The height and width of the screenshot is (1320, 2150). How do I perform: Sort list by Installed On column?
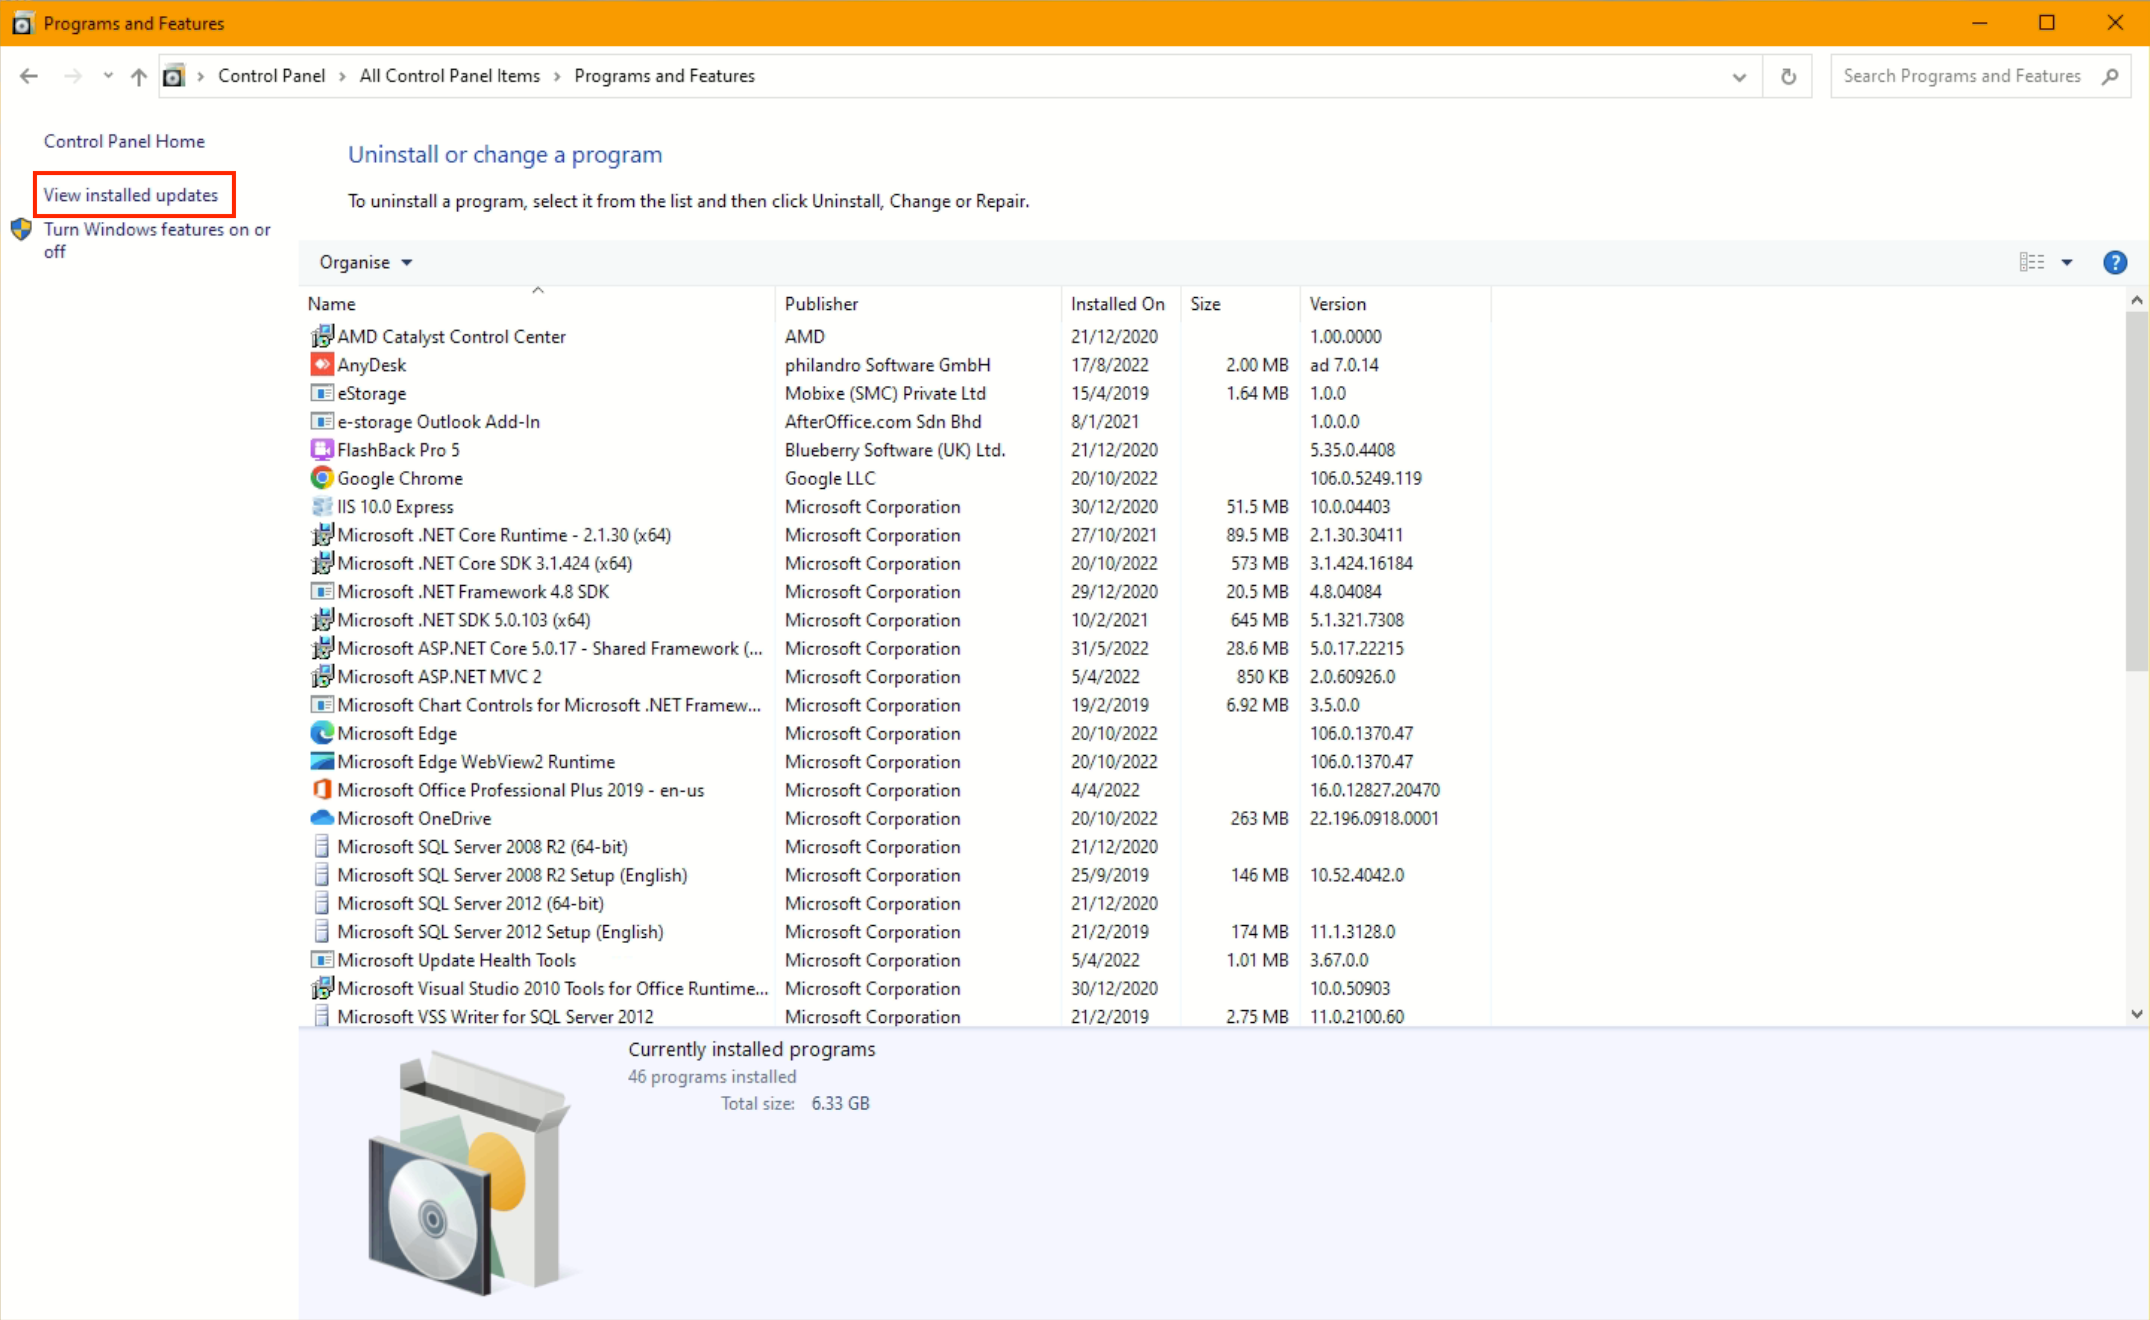pos(1117,304)
